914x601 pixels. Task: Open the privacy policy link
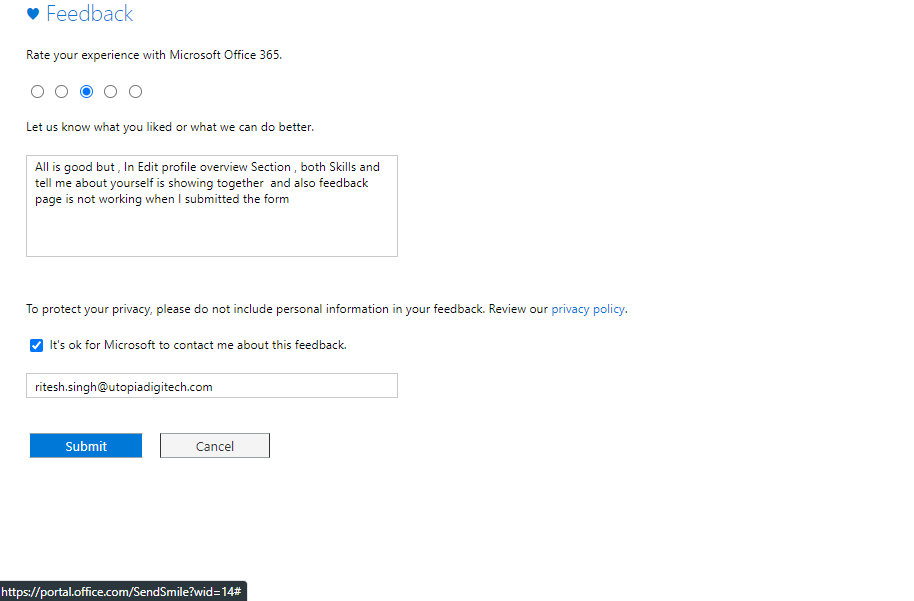588,309
